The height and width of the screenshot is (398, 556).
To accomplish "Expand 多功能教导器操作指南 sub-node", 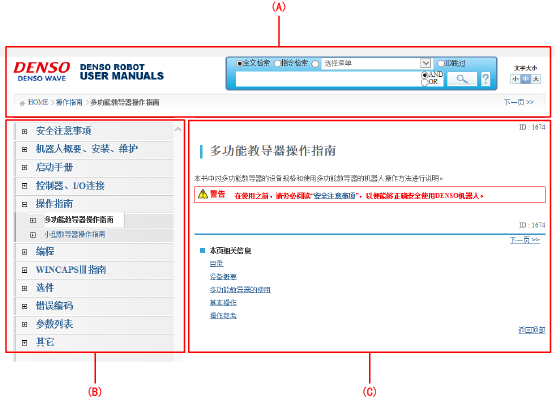I will (33, 220).
